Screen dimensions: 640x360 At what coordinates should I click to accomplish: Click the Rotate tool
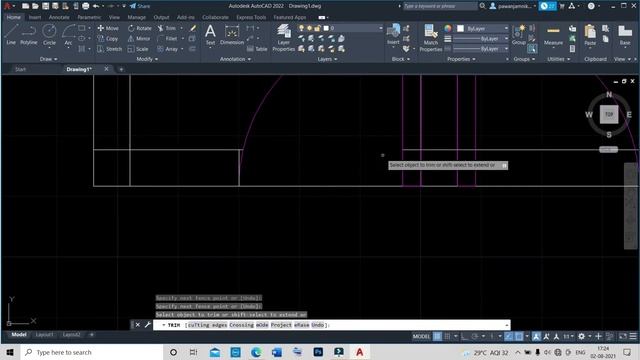tap(140, 28)
